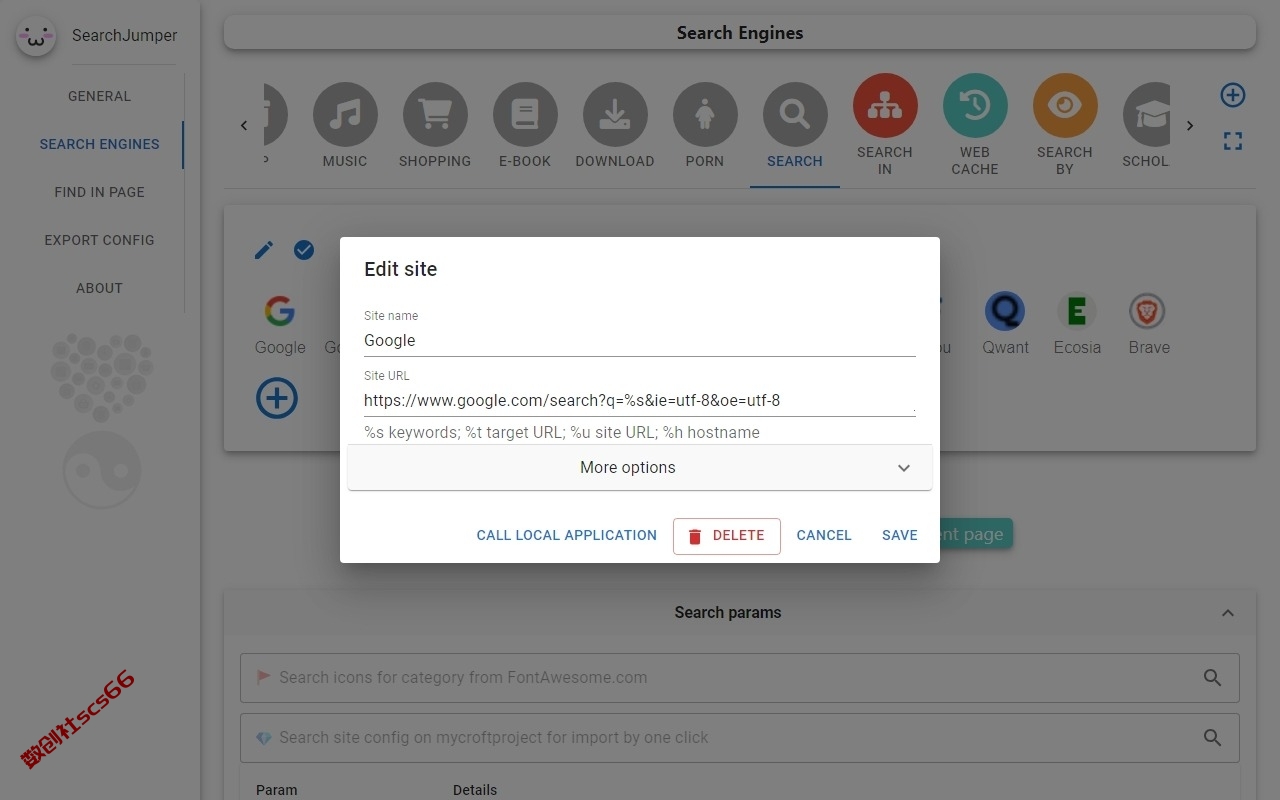The height and width of the screenshot is (800, 1280).
Task: Focus the FontAwesome icon search field
Action: [x=740, y=678]
